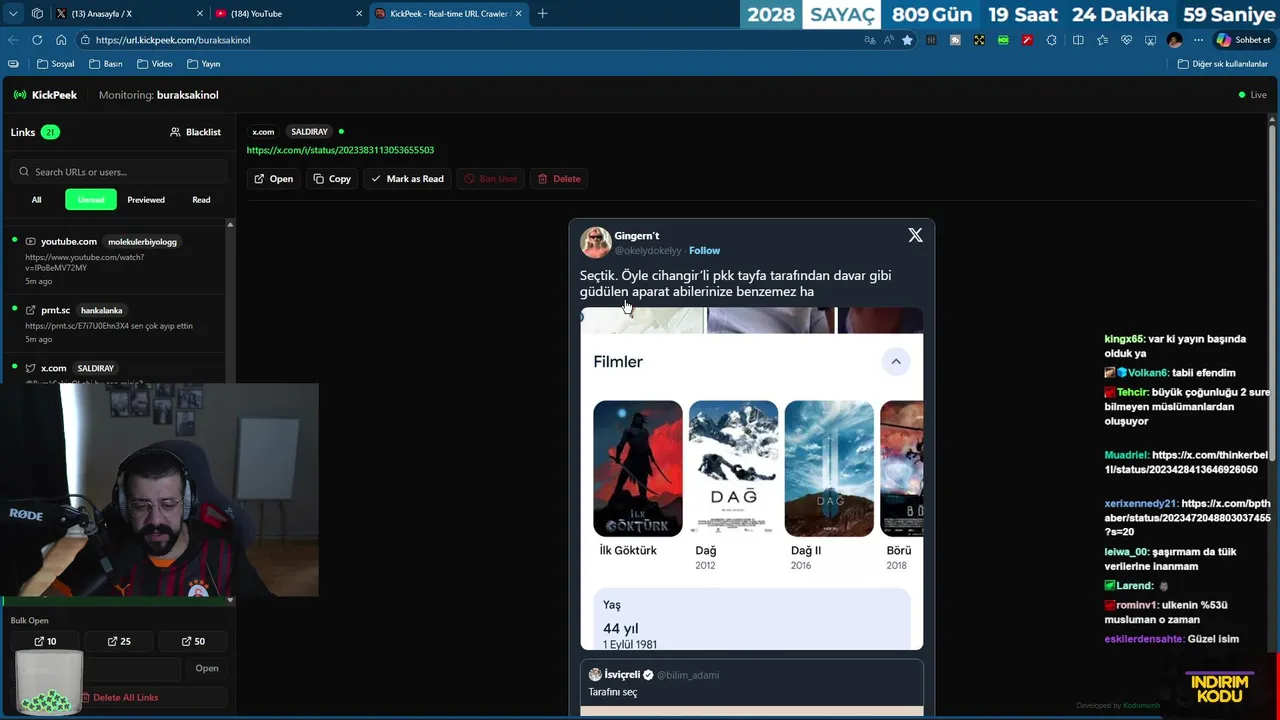Open the Yayın bookmarks folder
The width and height of the screenshot is (1280, 720).
[x=204, y=64]
